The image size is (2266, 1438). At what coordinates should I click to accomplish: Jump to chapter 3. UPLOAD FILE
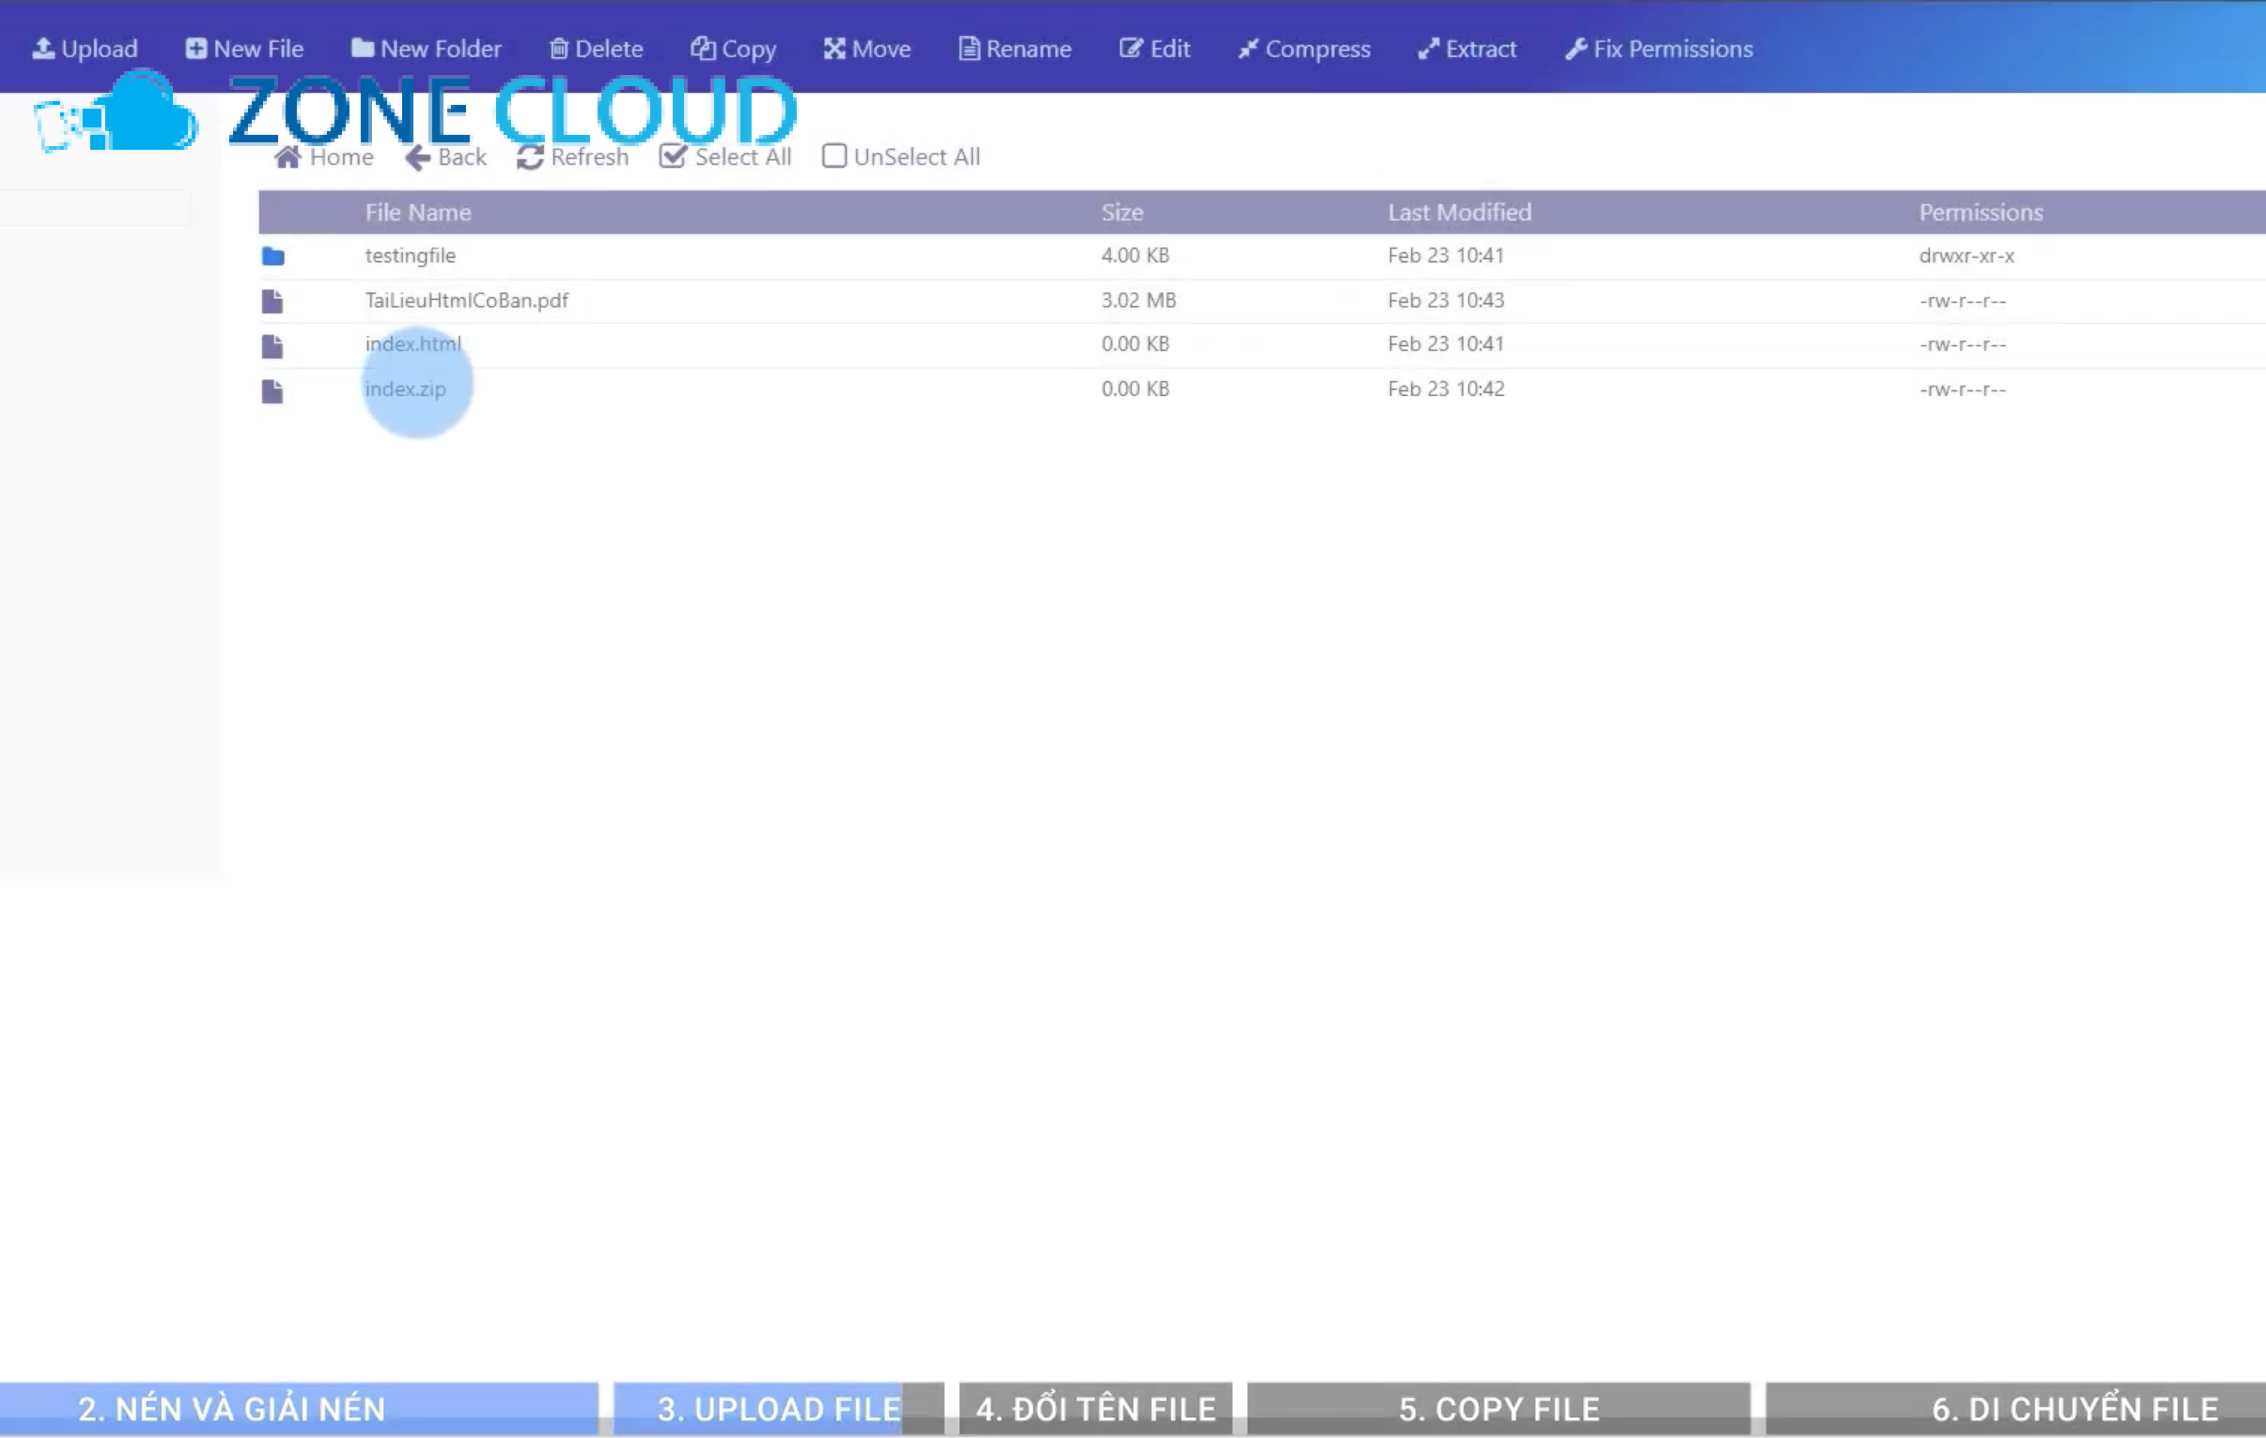pos(778,1408)
